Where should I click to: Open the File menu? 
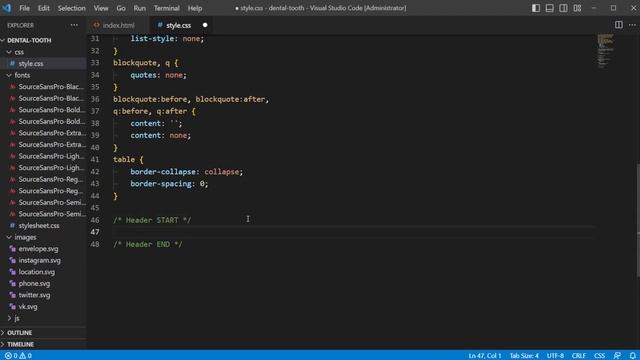24,8
